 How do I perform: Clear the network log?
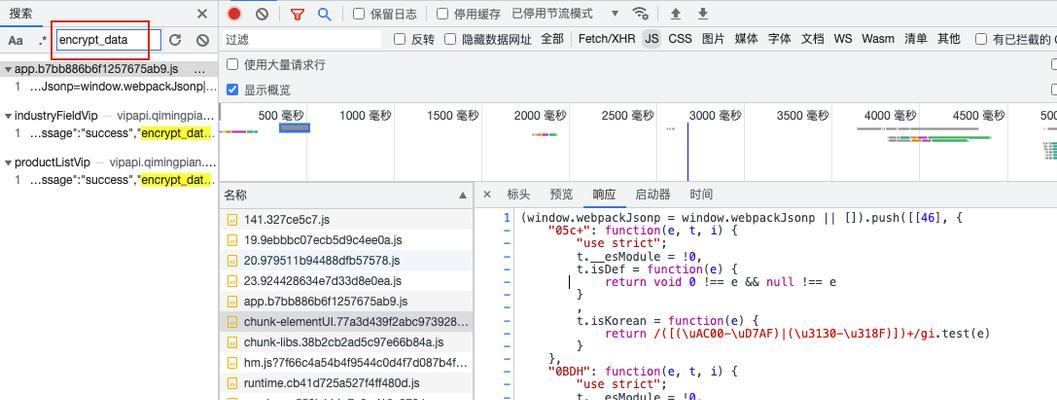click(x=262, y=13)
